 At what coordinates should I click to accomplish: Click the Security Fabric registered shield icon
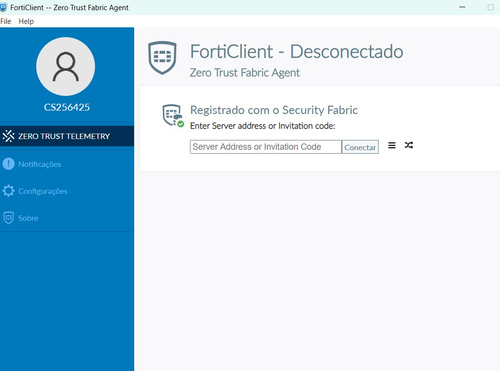[173, 116]
